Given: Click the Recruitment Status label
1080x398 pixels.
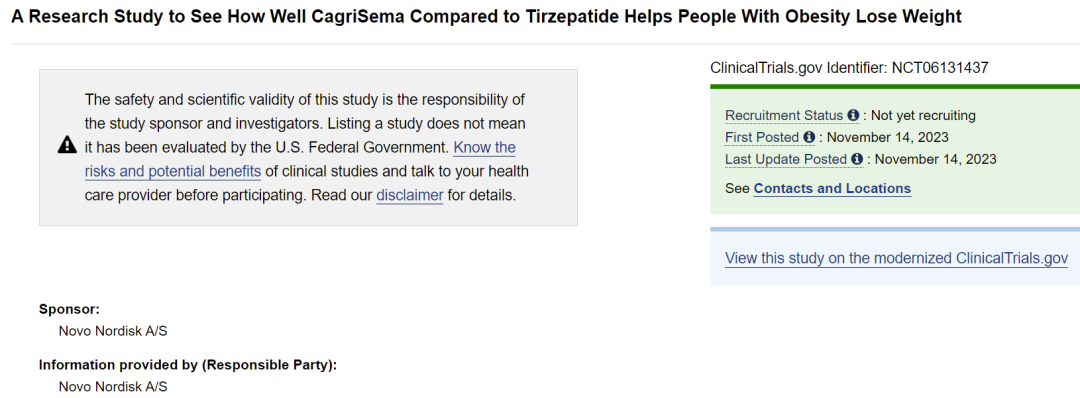Looking at the screenshot, I should point(784,115).
